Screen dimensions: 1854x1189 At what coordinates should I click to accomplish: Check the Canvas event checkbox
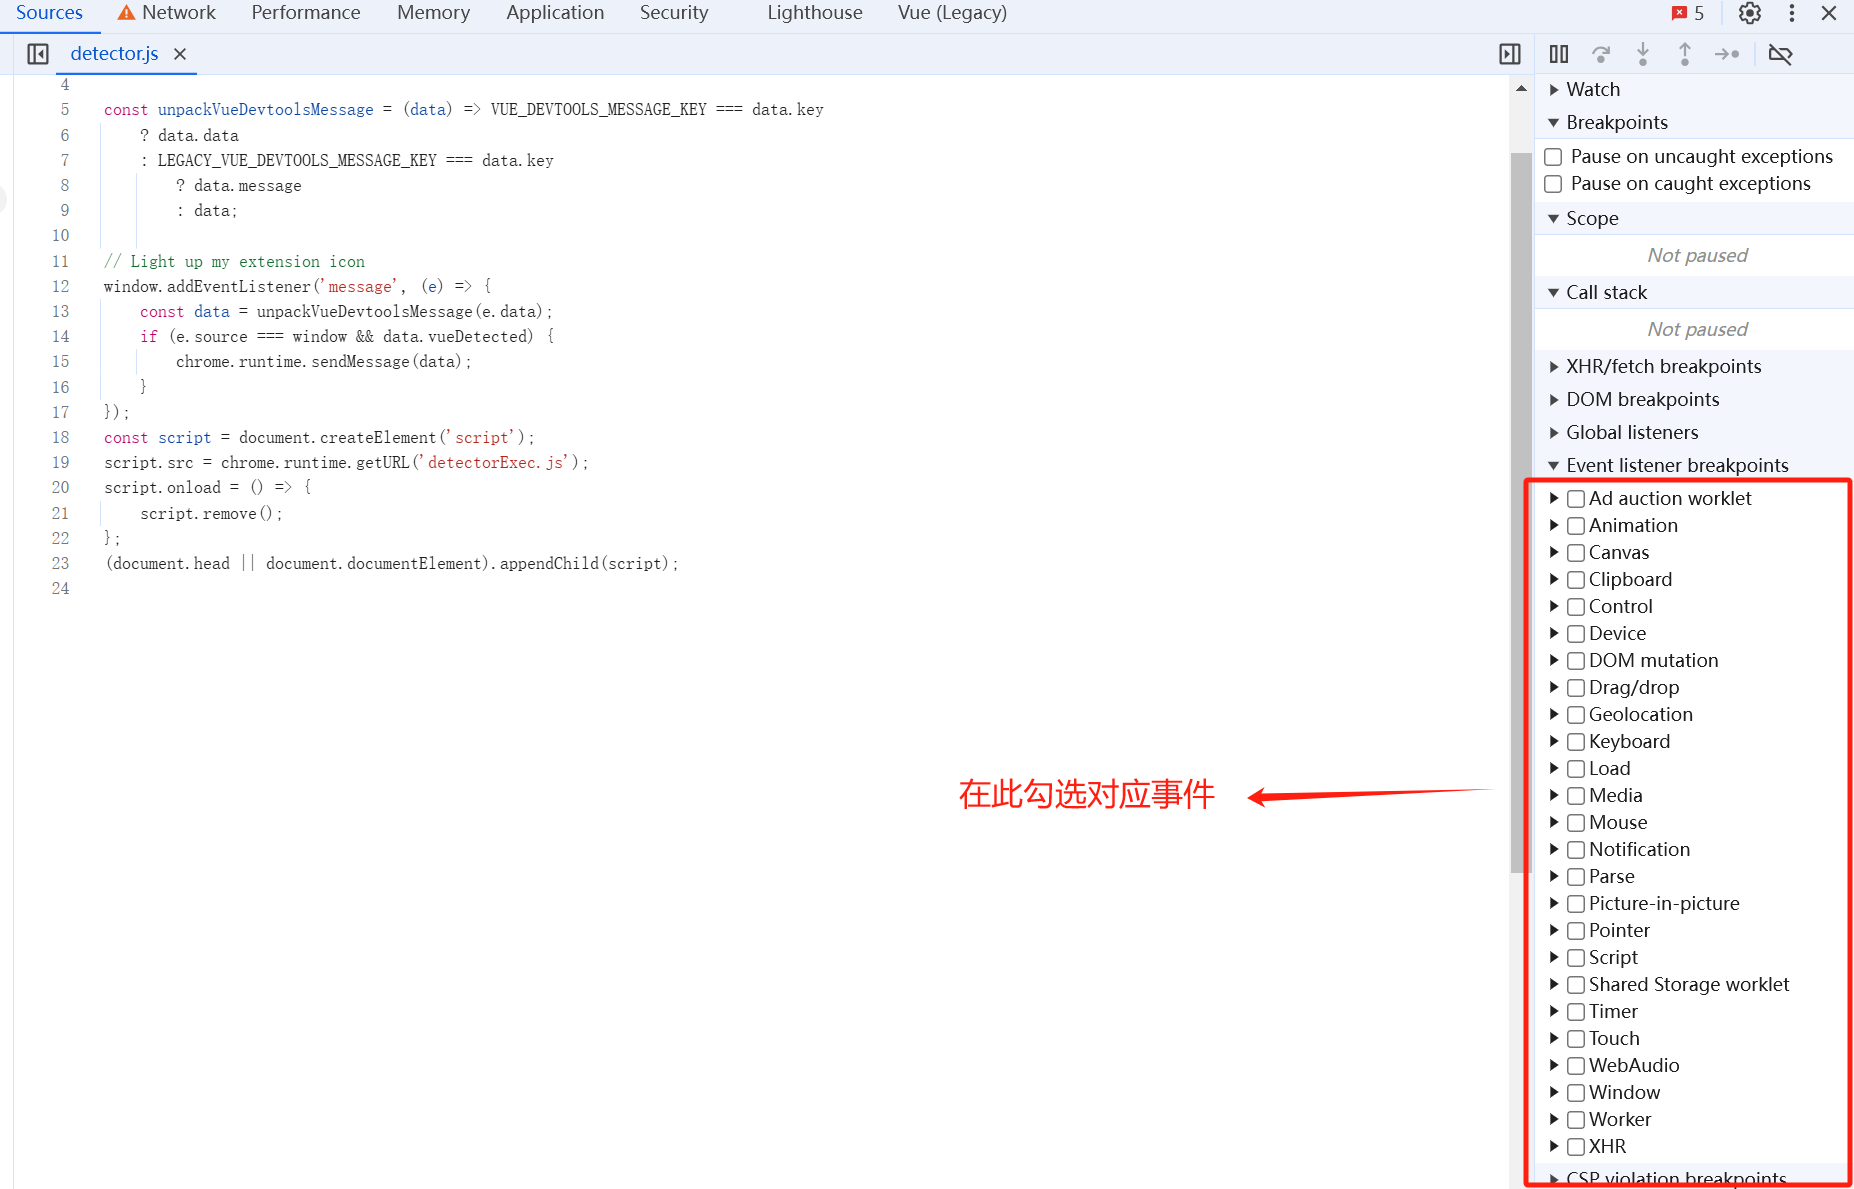point(1576,553)
